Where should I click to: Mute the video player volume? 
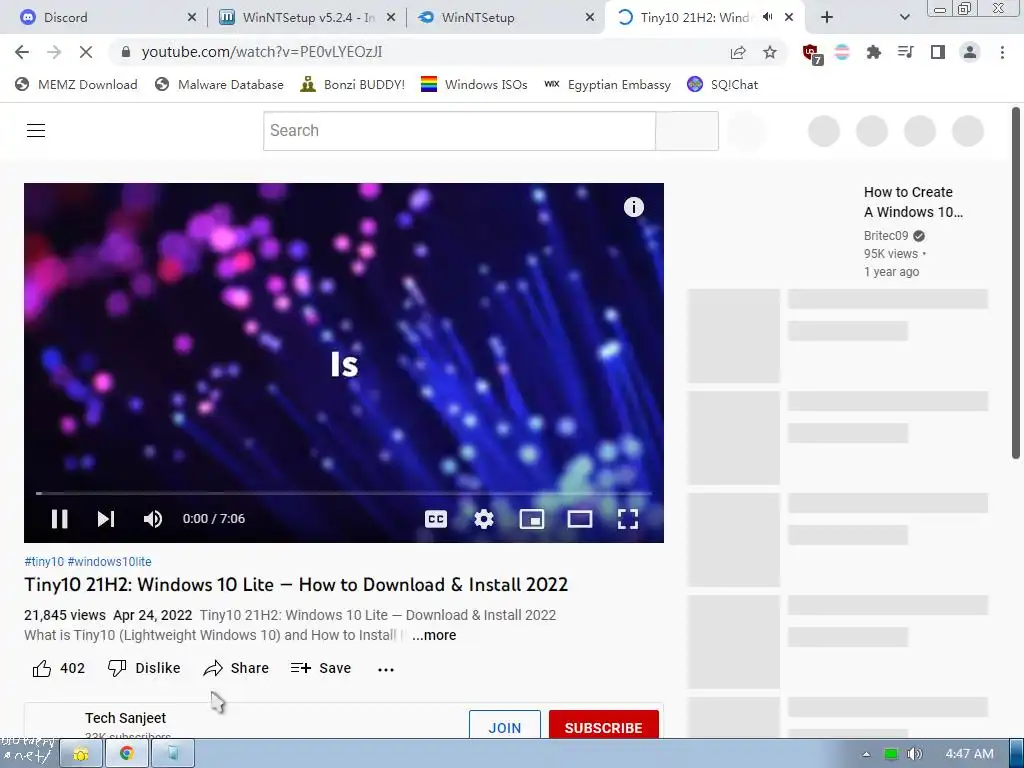pos(153,519)
